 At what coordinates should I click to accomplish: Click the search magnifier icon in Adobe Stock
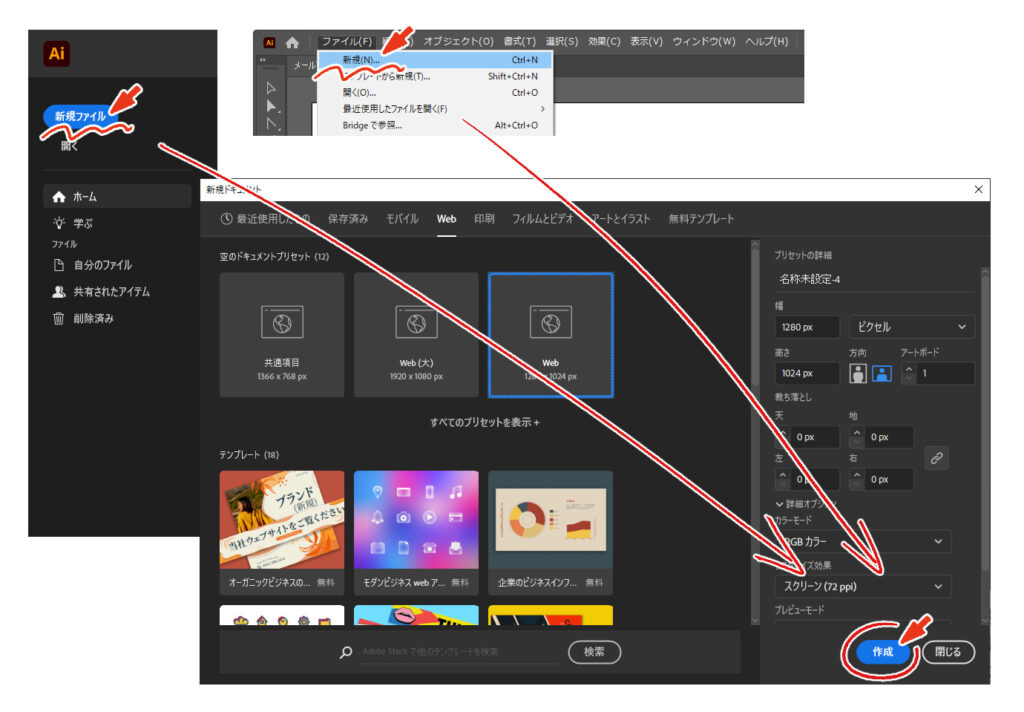pyautogui.click(x=346, y=652)
